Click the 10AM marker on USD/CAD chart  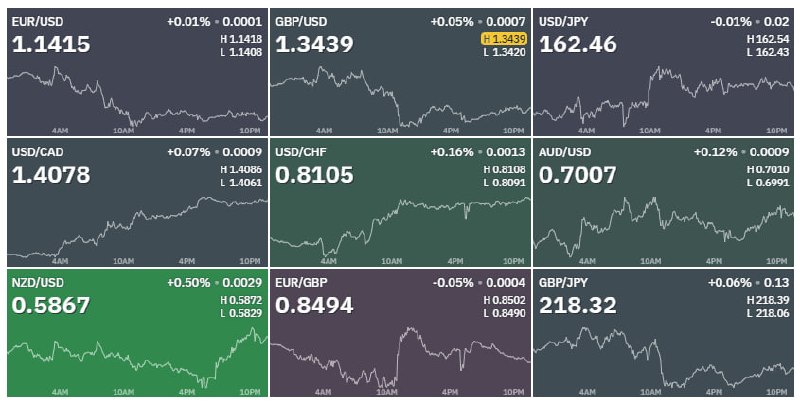click(123, 261)
